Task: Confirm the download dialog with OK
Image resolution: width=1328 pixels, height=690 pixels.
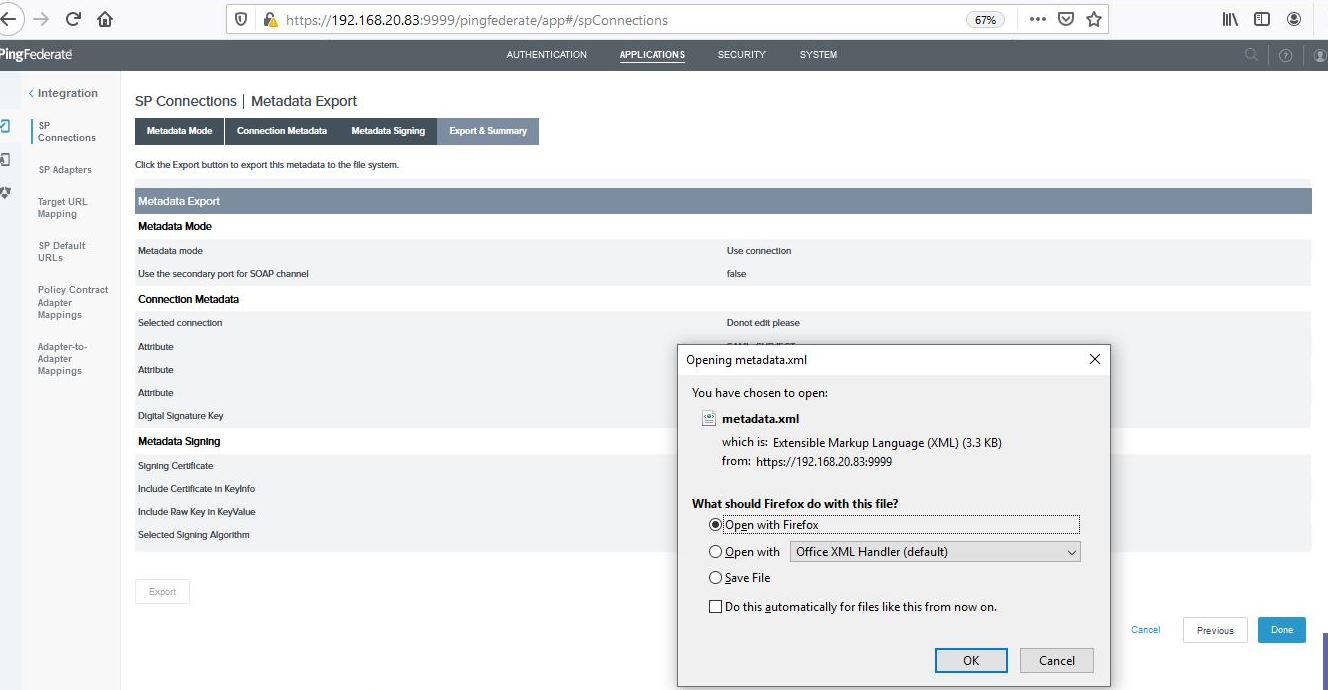Action: point(971,660)
